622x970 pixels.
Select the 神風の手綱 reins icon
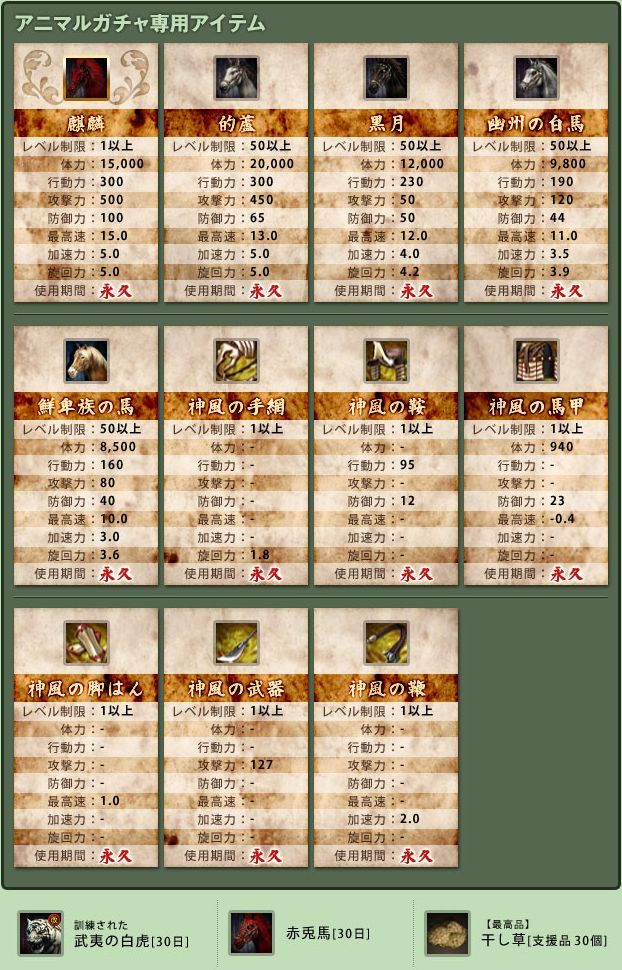(236, 361)
